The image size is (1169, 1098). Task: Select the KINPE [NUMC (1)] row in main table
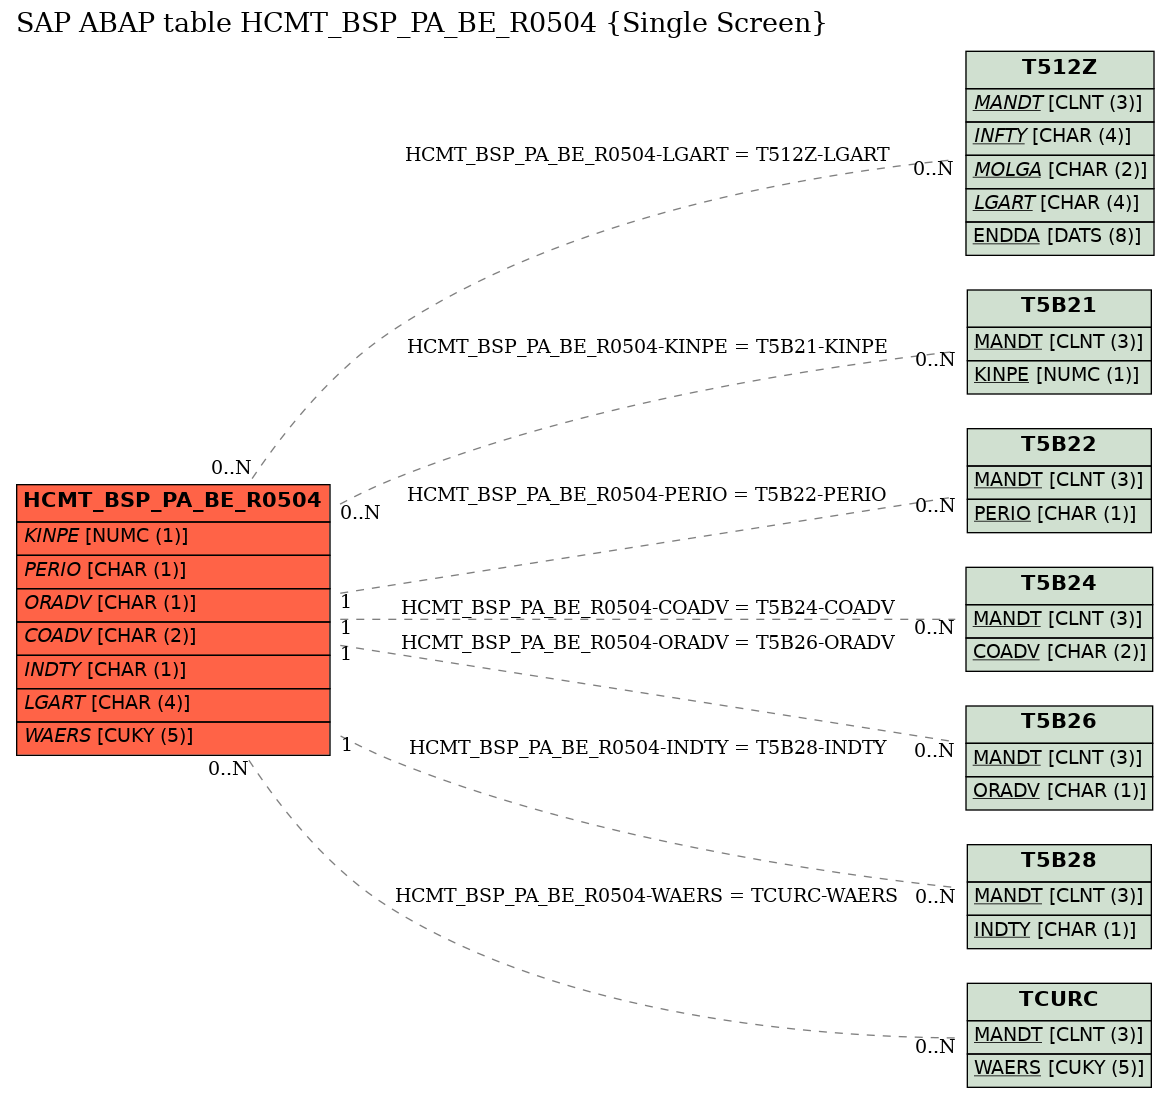pyautogui.click(x=173, y=538)
